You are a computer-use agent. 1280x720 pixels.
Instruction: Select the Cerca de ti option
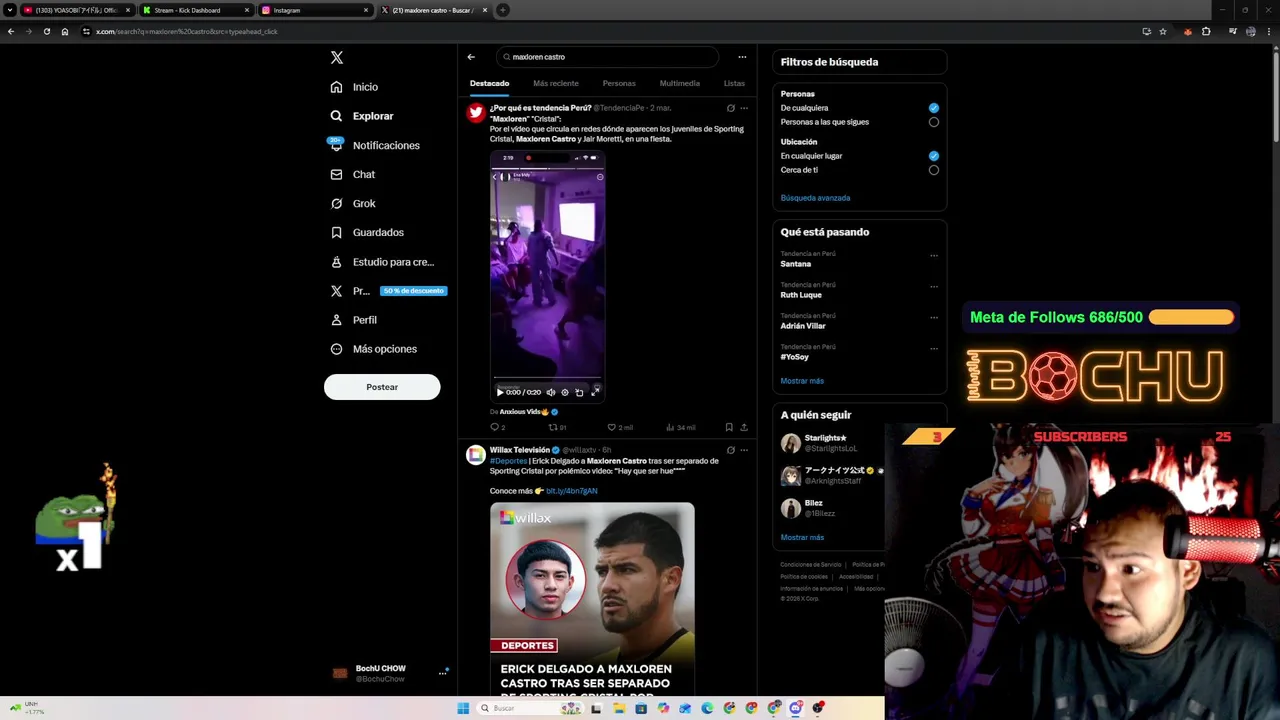click(934, 170)
